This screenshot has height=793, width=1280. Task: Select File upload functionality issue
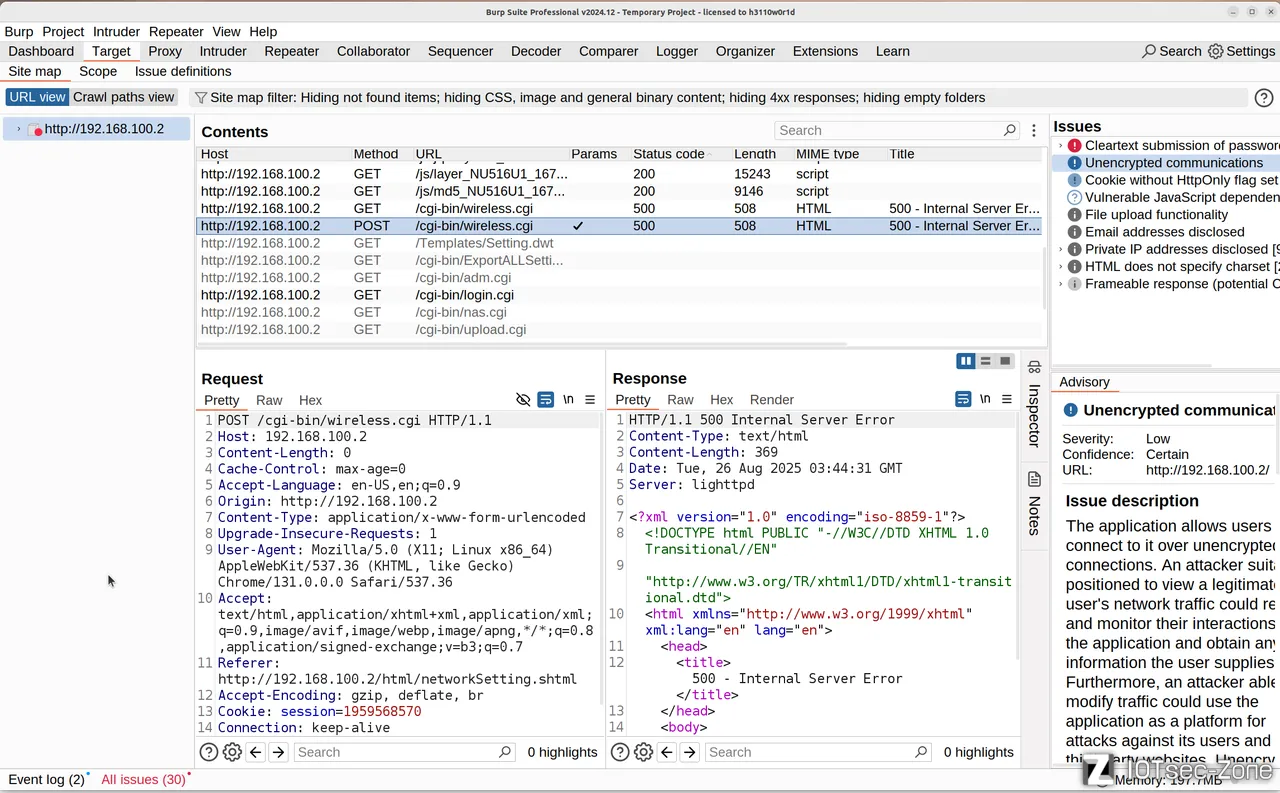[x=1156, y=215]
